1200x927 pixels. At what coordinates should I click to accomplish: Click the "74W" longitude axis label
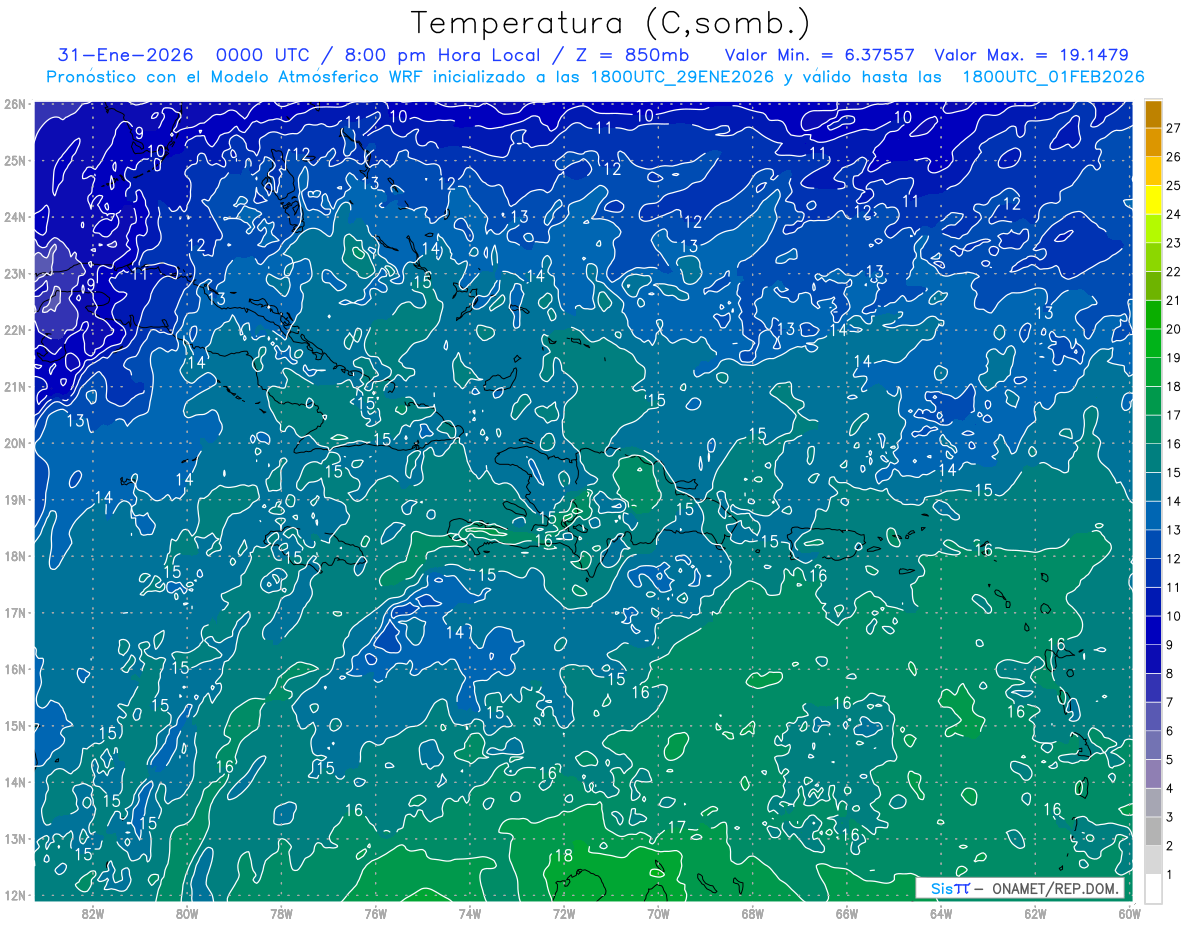(x=469, y=913)
